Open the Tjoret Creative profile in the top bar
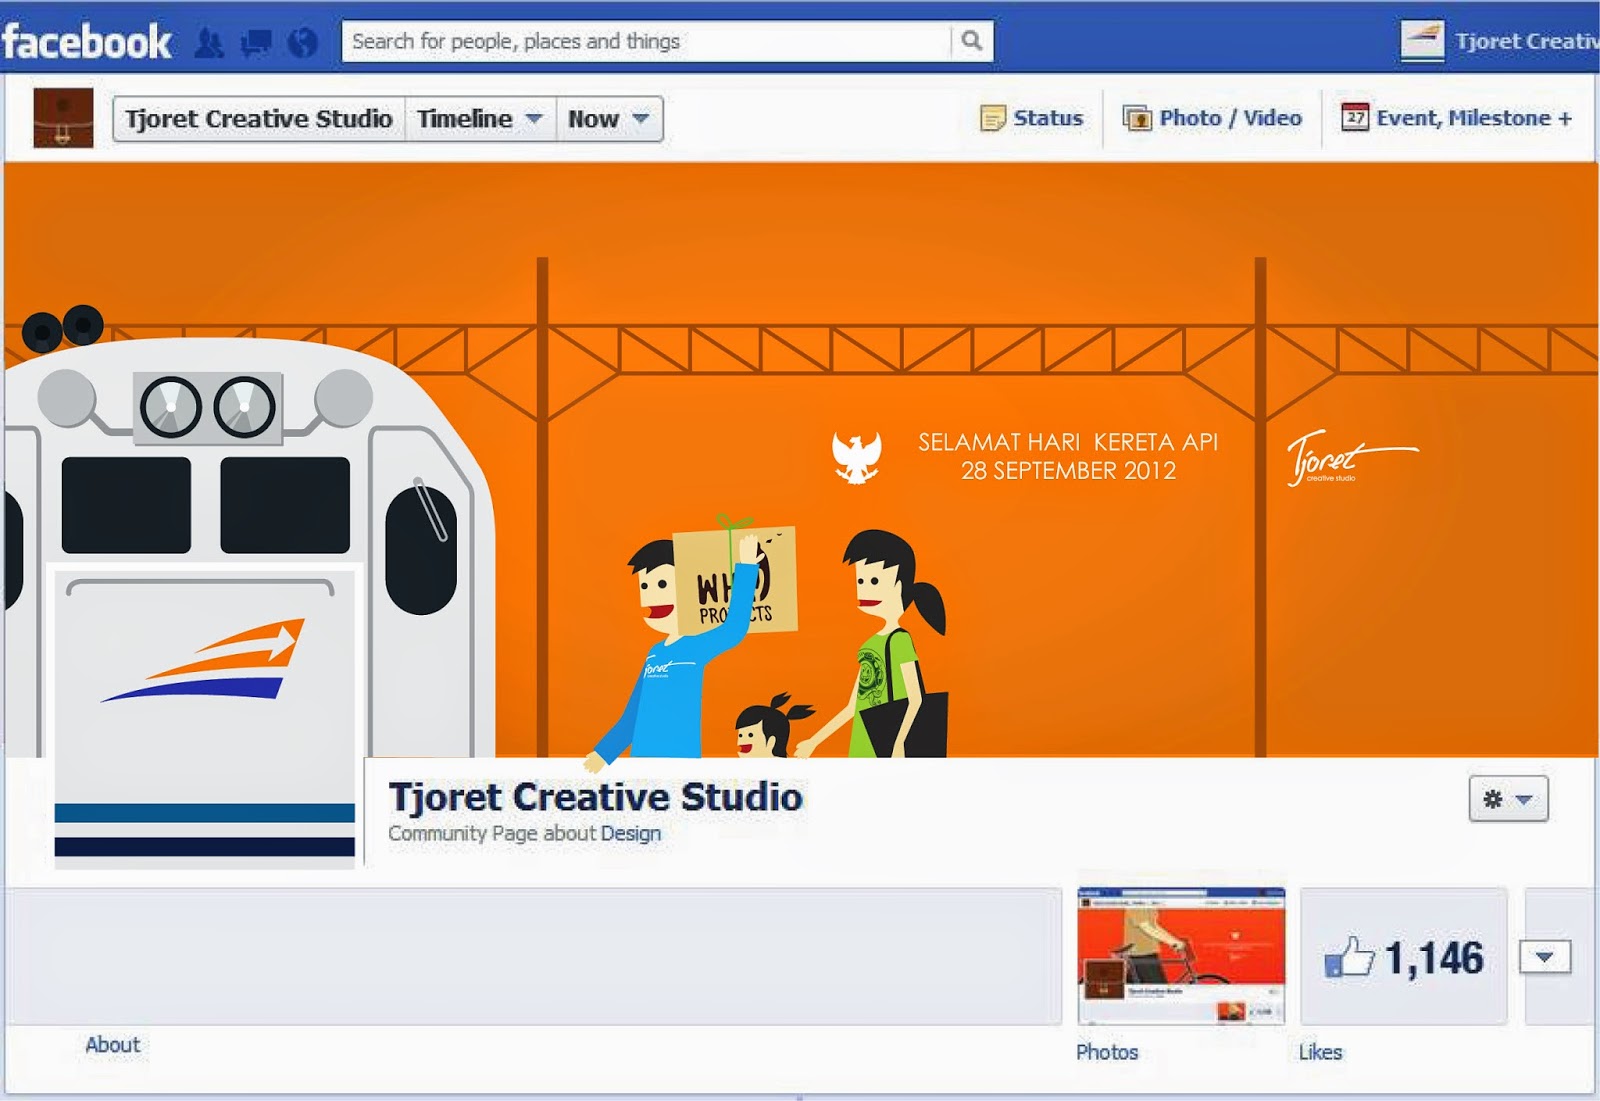The width and height of the screenshot is (1600, 1101). (x=1527, y=41)
